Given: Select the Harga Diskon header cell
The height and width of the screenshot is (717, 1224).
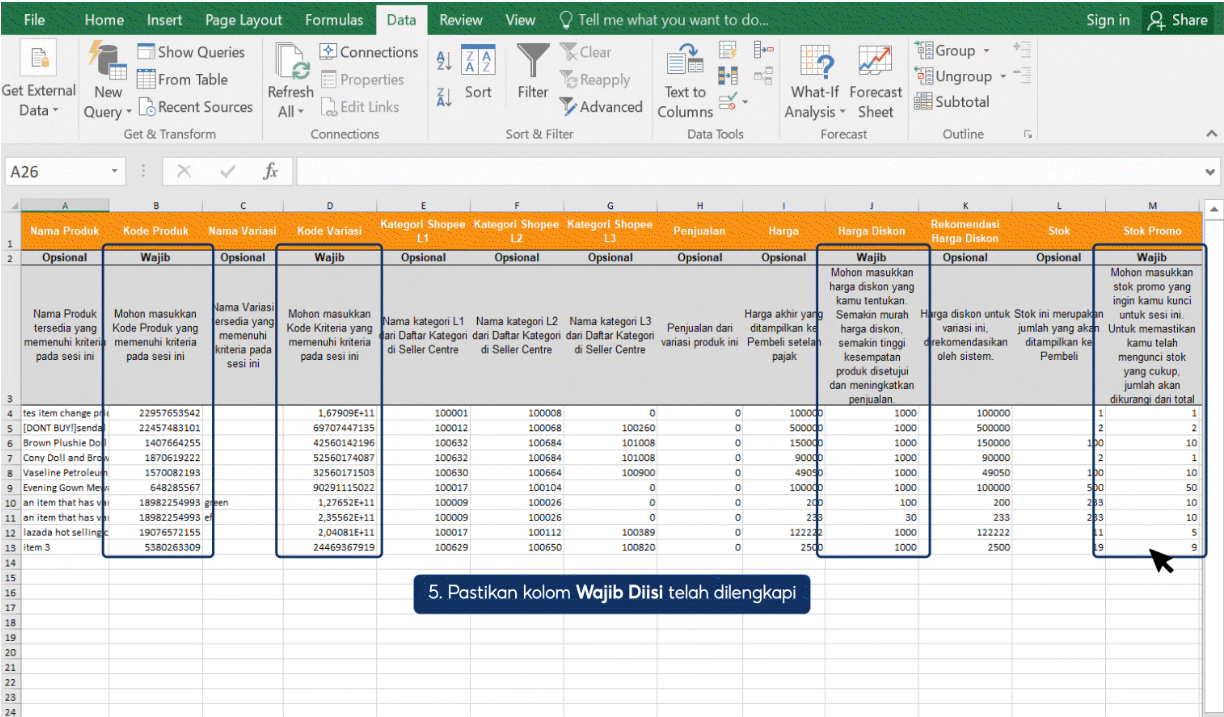Looking at the screenshot, I should [871, 231].
